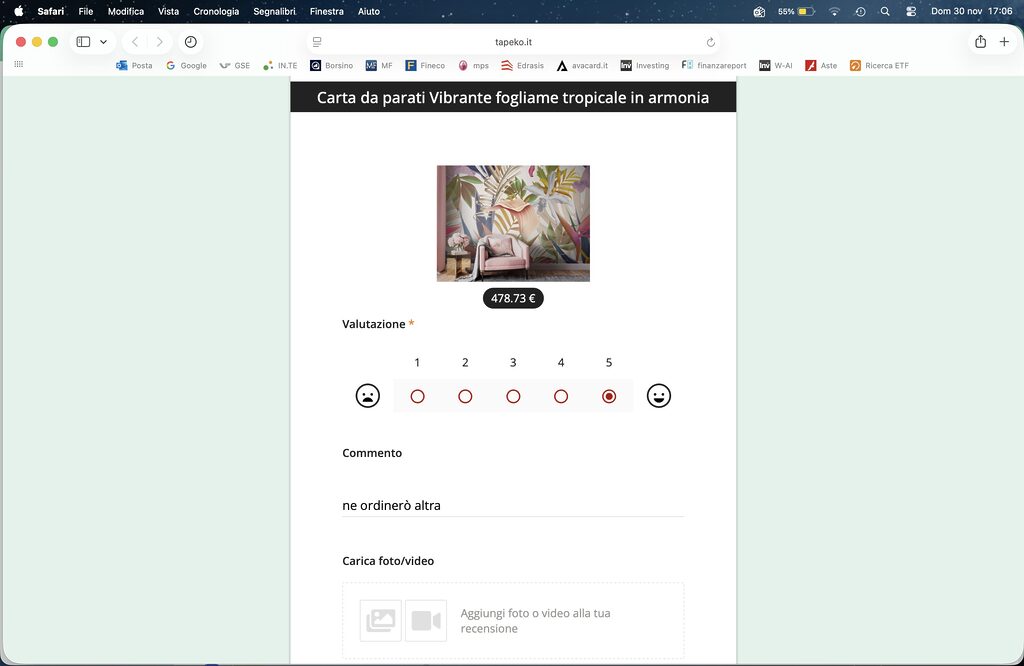Open the Share icon in toolbar
The image size is (1024, 666).
click(x=980, y=42)
